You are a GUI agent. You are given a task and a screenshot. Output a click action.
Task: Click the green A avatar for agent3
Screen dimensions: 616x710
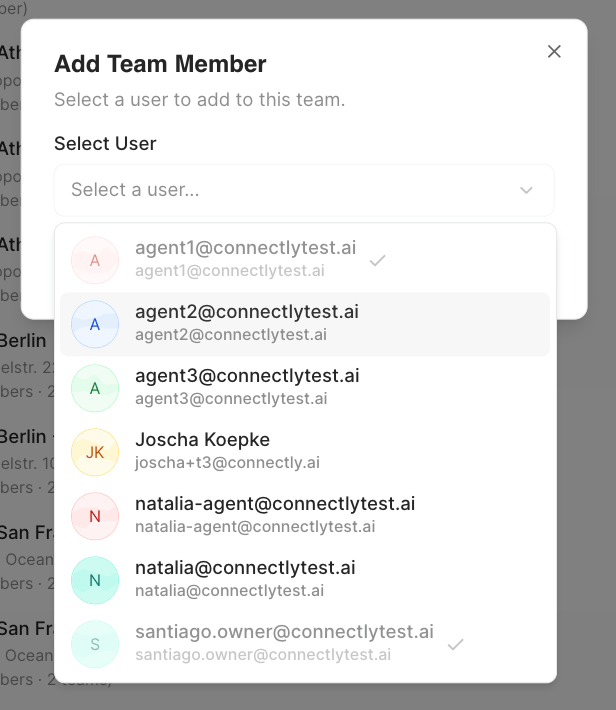tap(95, 388)
